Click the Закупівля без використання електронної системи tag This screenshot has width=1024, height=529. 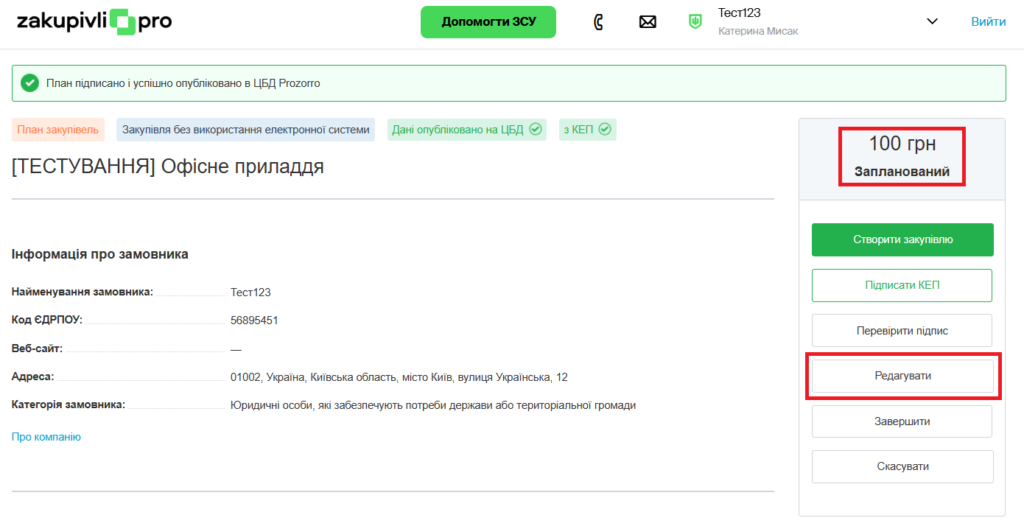246,129
